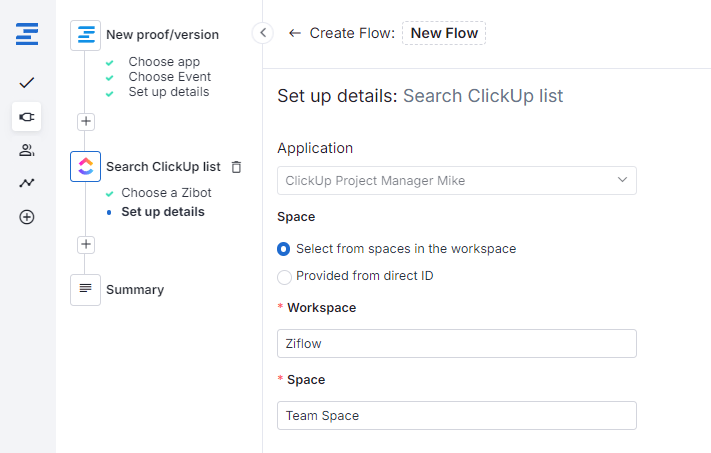
Task: Open the people sidebar icon
Action: point(27,150)
